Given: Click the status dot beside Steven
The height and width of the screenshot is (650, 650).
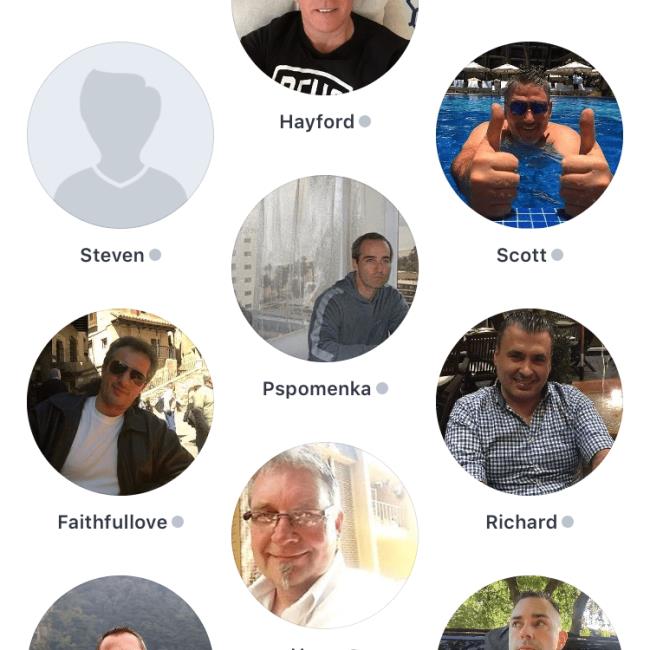Looking at the screenshot, I should (x=155, y=255).
